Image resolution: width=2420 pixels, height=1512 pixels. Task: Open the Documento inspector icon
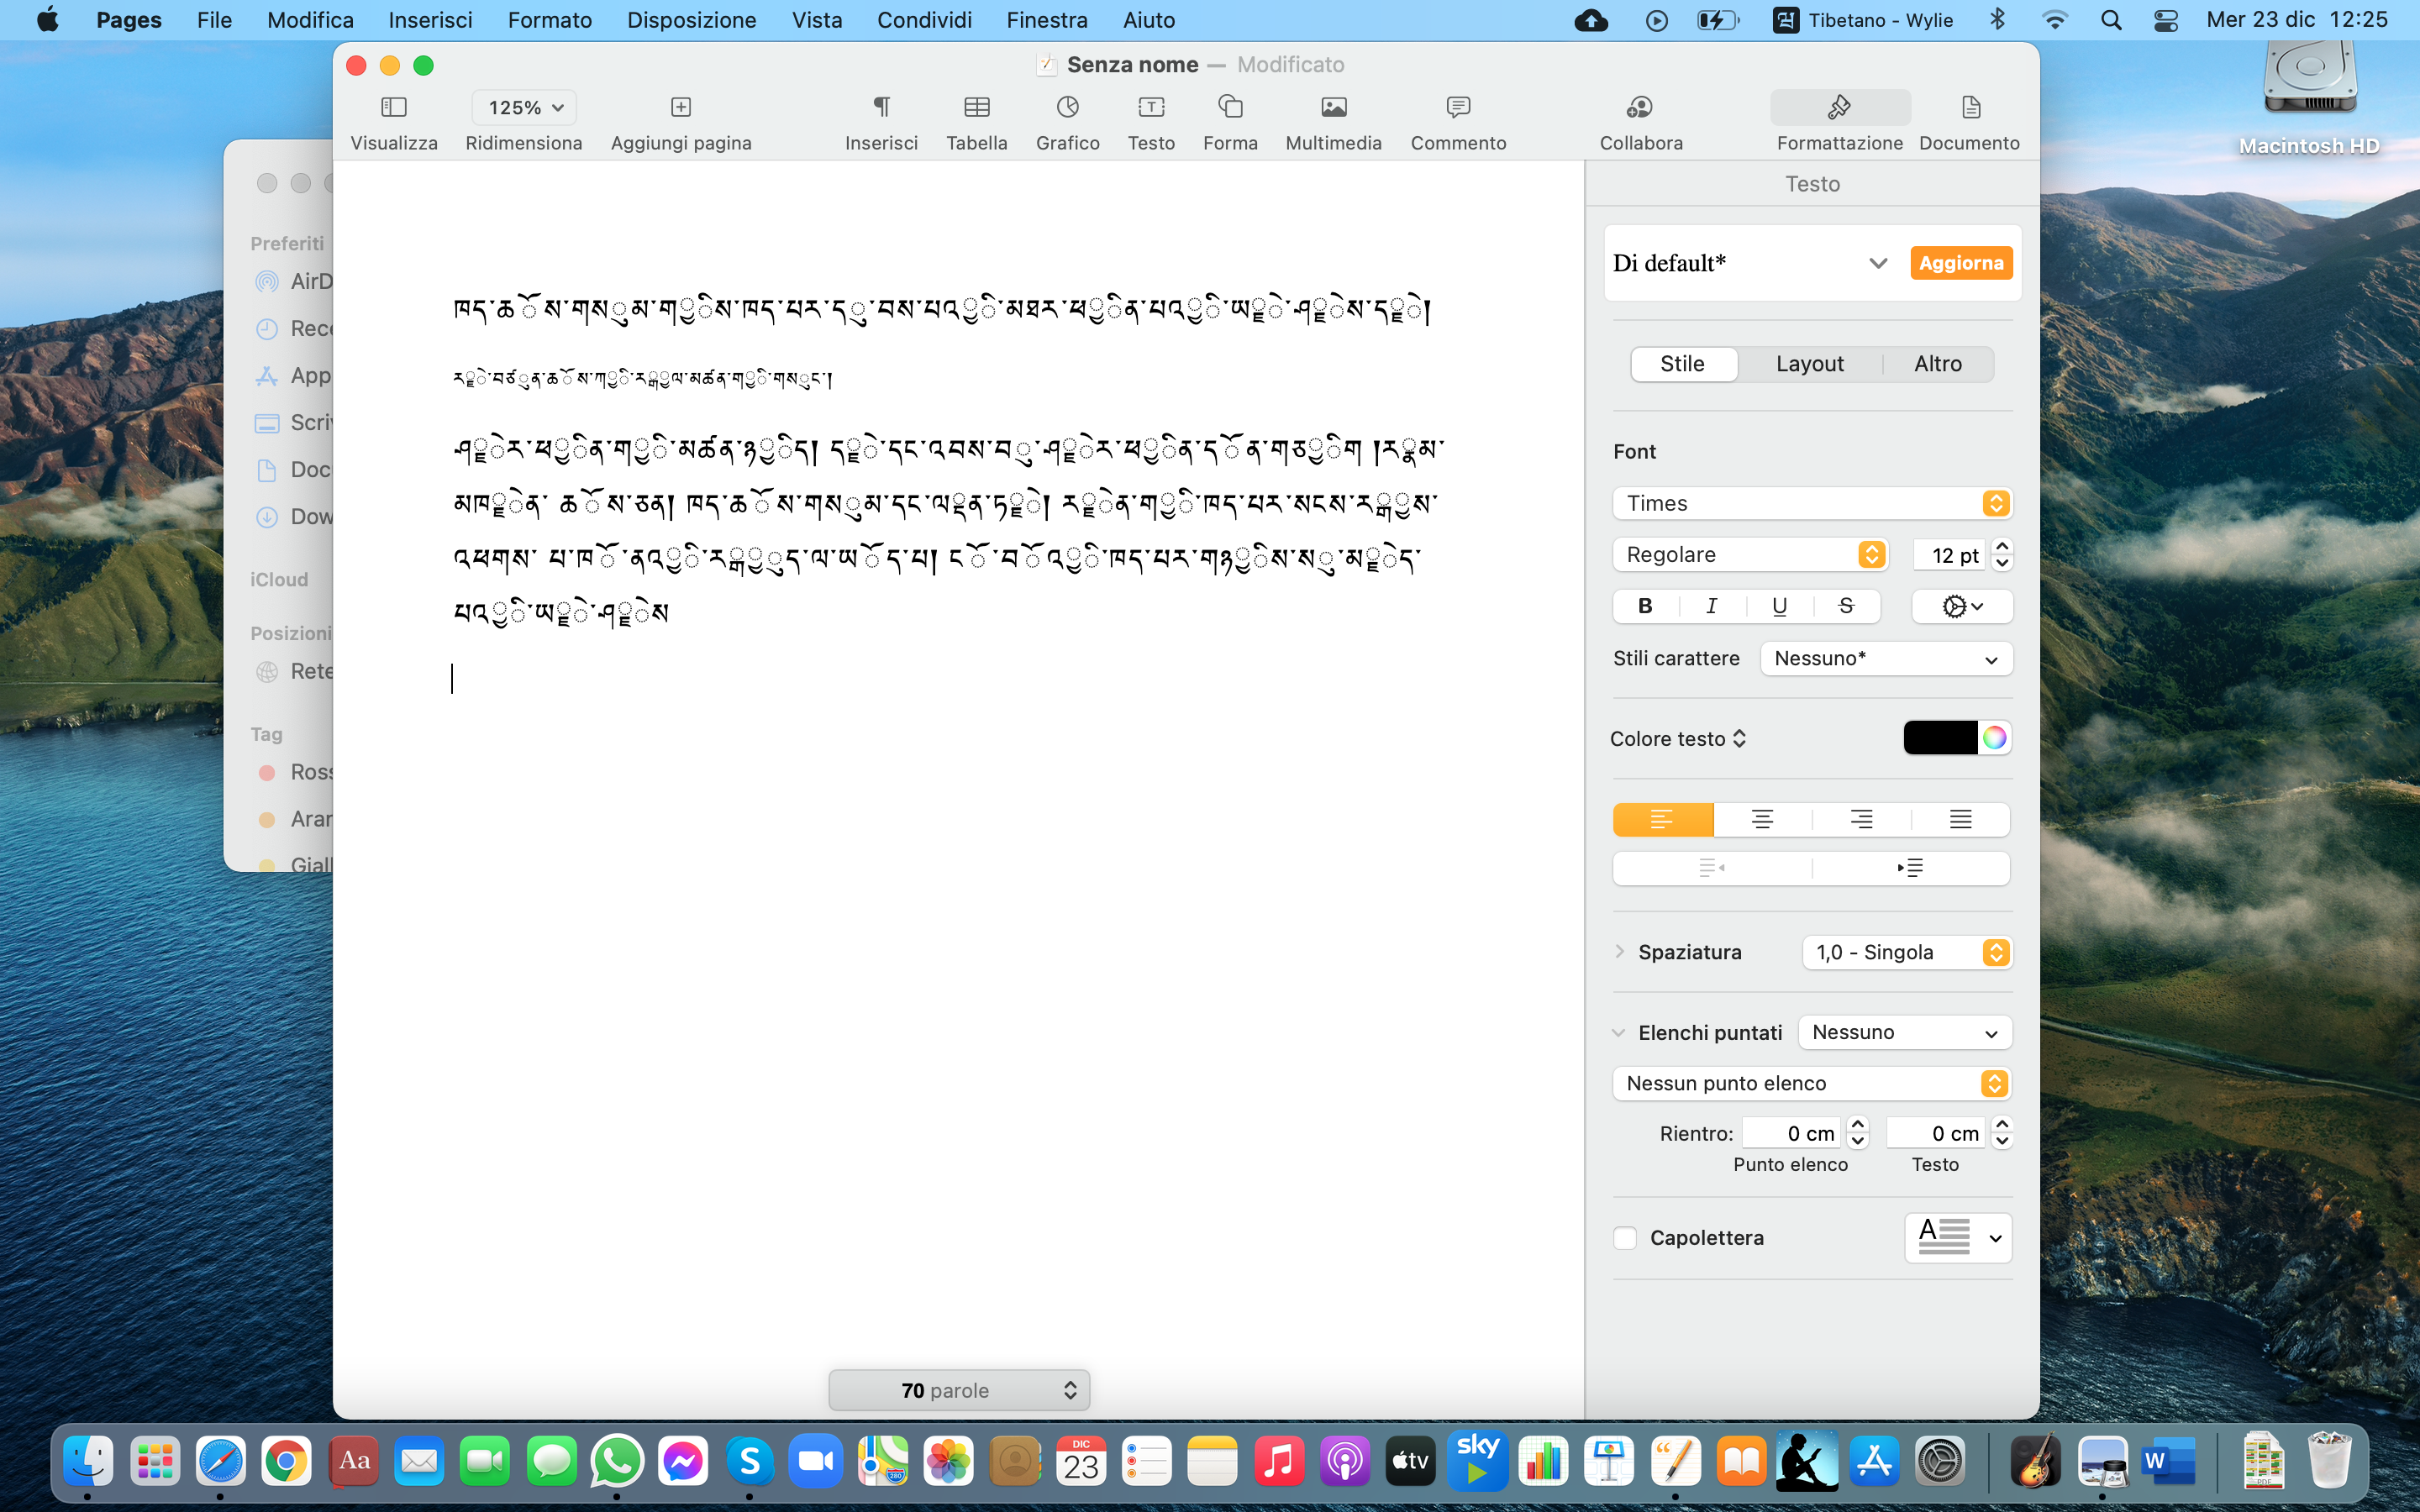click(1968, 108)
